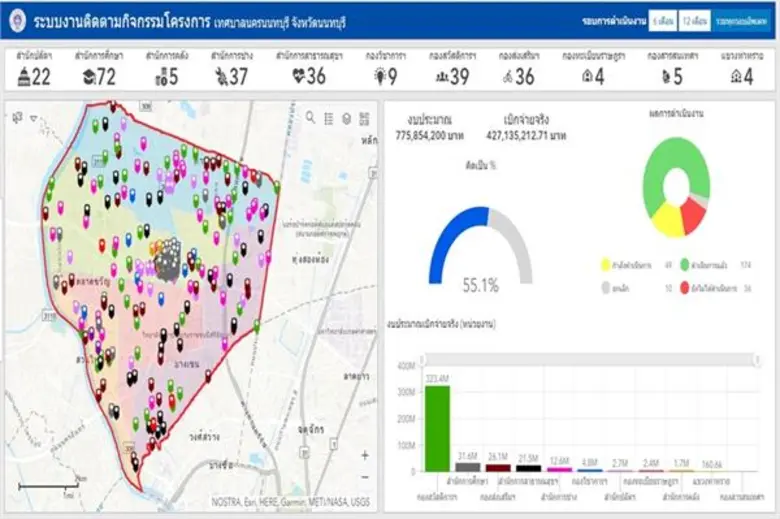Click the municipality logo in header
Screen dimensions: 780x519
point(17,20)
